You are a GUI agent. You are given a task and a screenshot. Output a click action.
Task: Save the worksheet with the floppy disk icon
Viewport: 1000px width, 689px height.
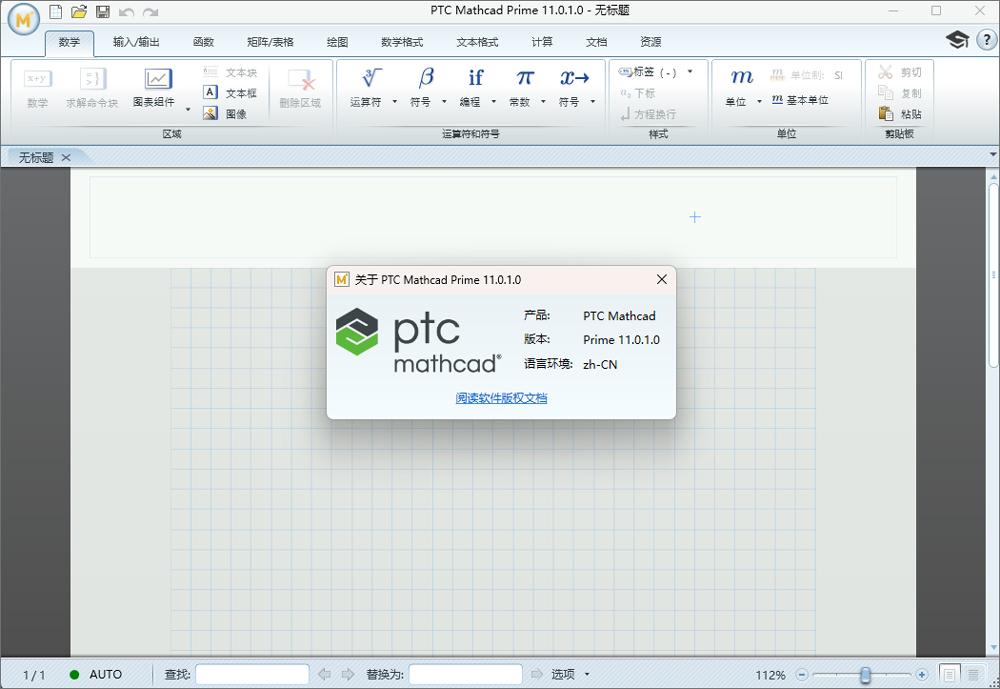103,11
